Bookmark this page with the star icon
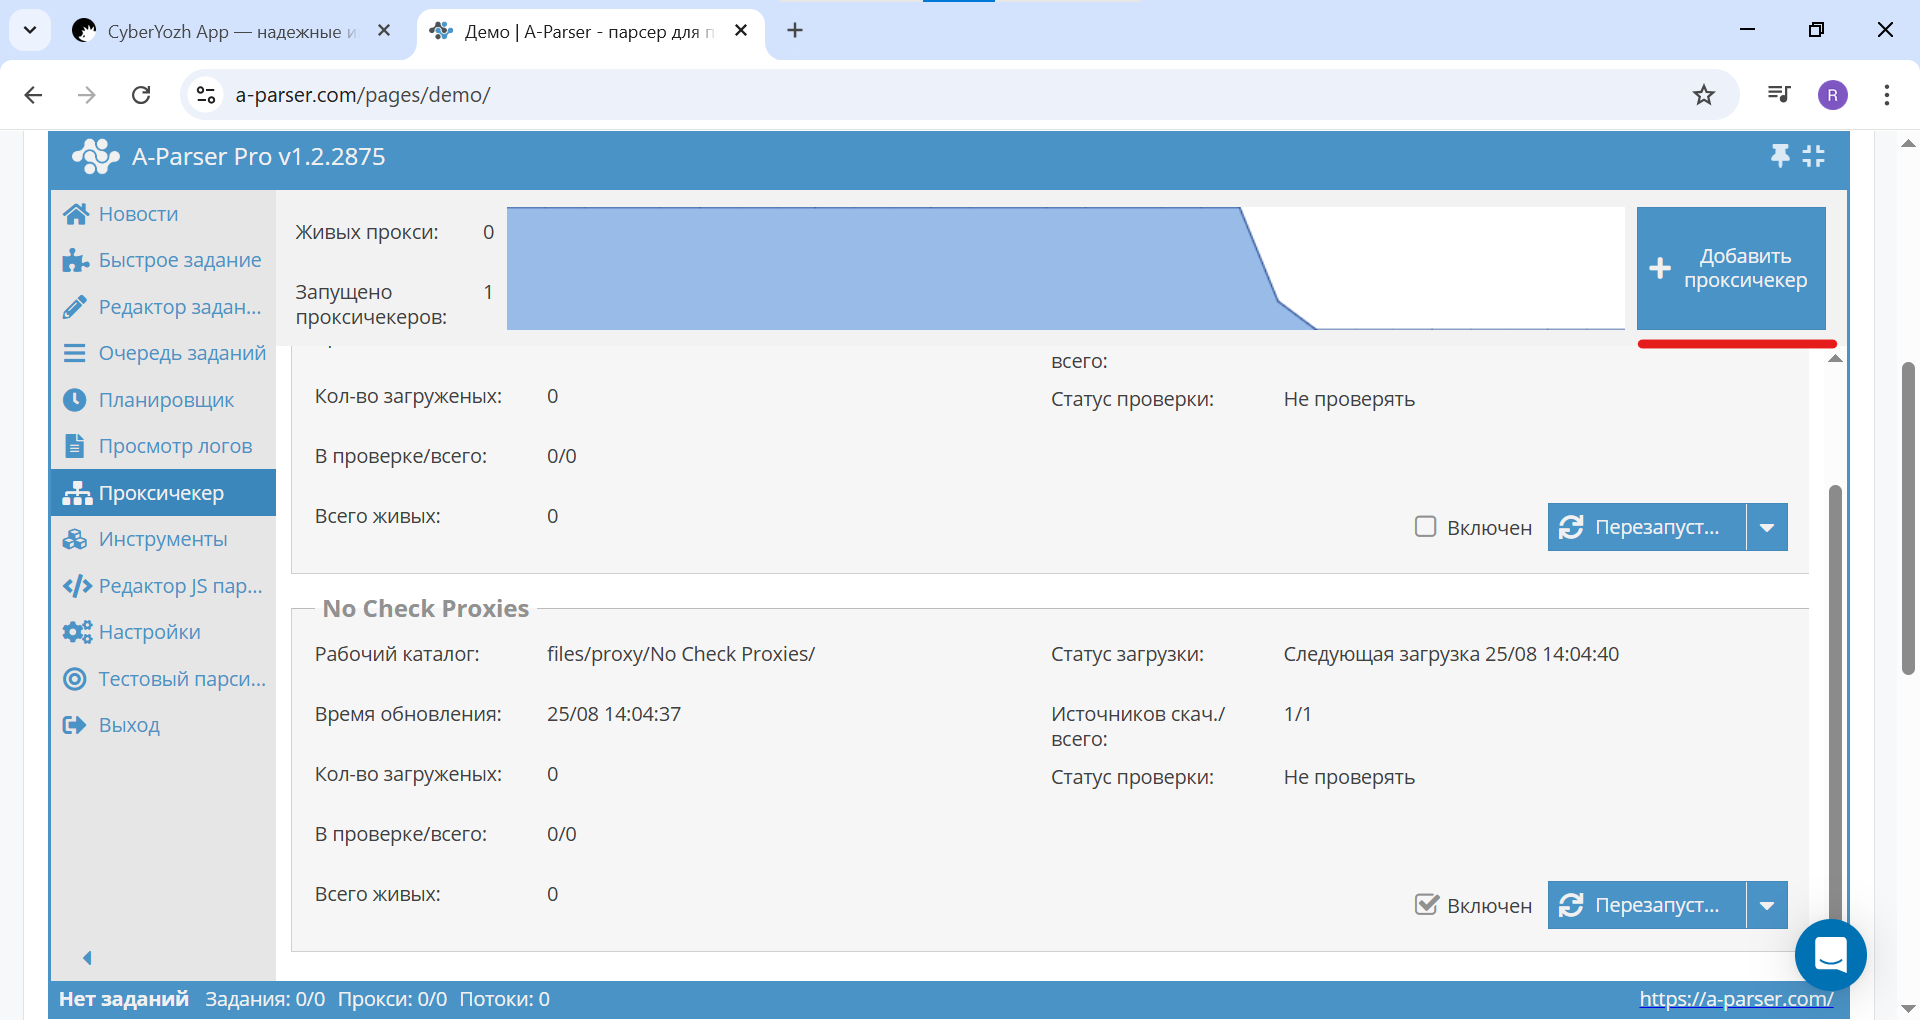 1703,95
